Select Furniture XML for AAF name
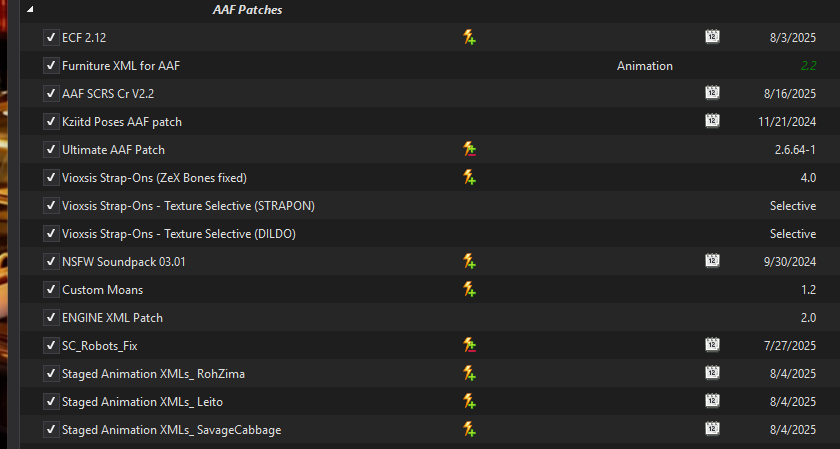This screenshot has width=840, height=449. (x=121, y=65)
